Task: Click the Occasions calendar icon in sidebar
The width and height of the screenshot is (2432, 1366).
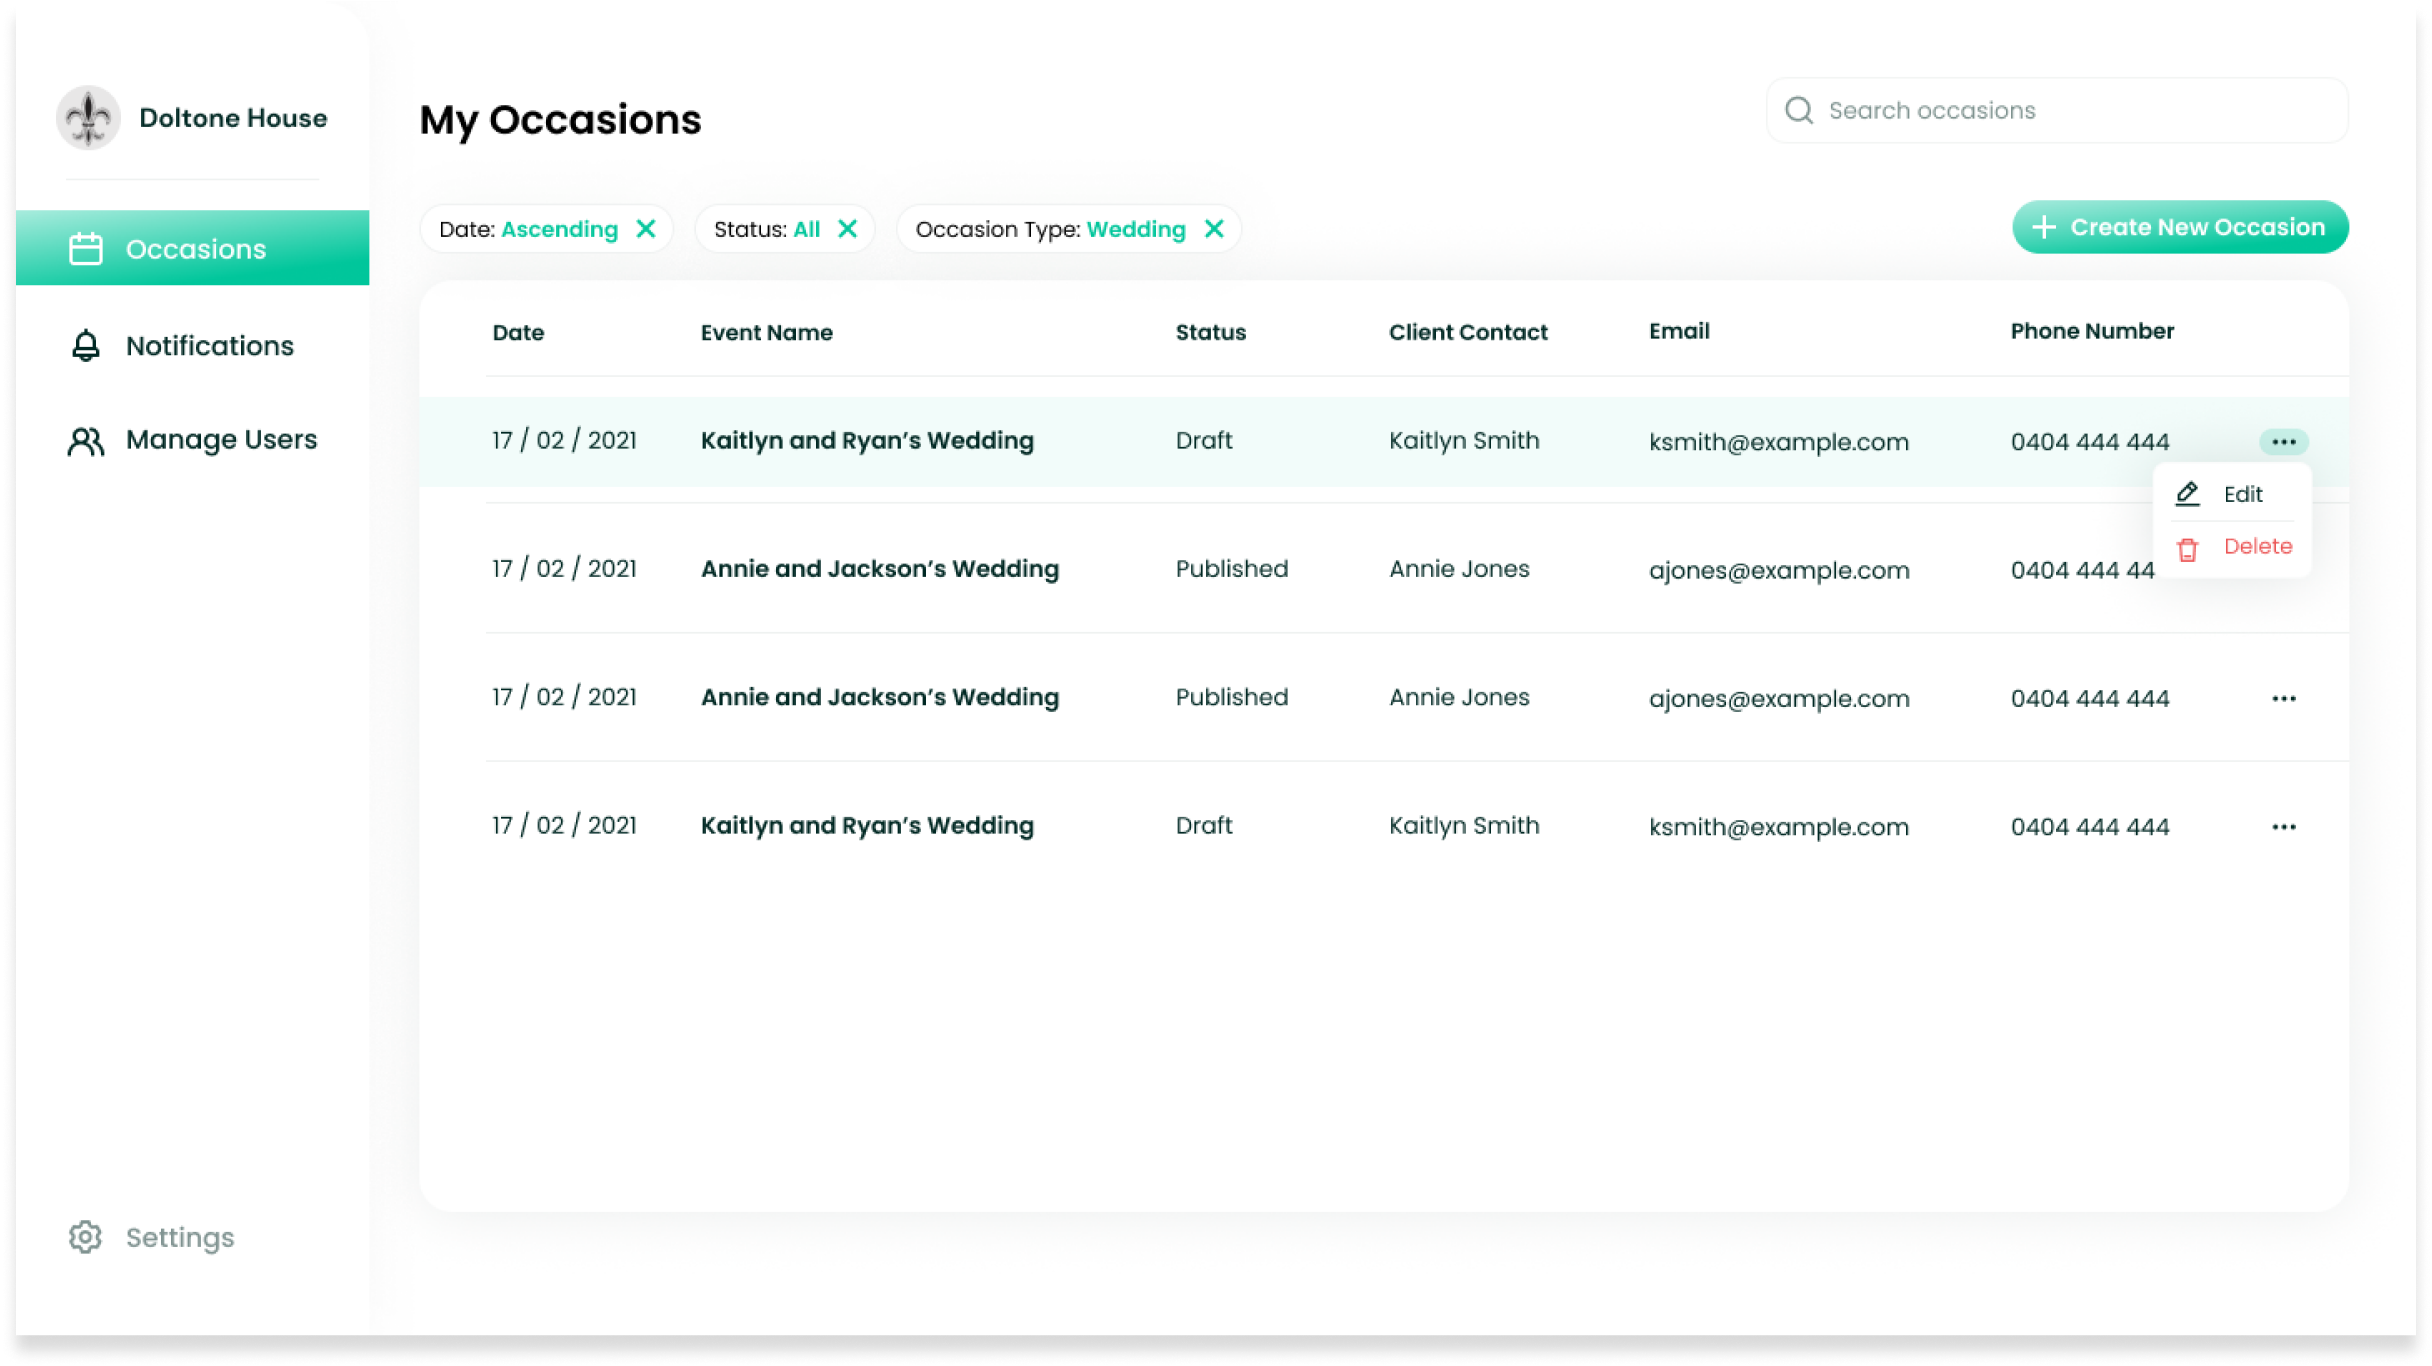Action: pyautogui.click(x=86, y=249)
